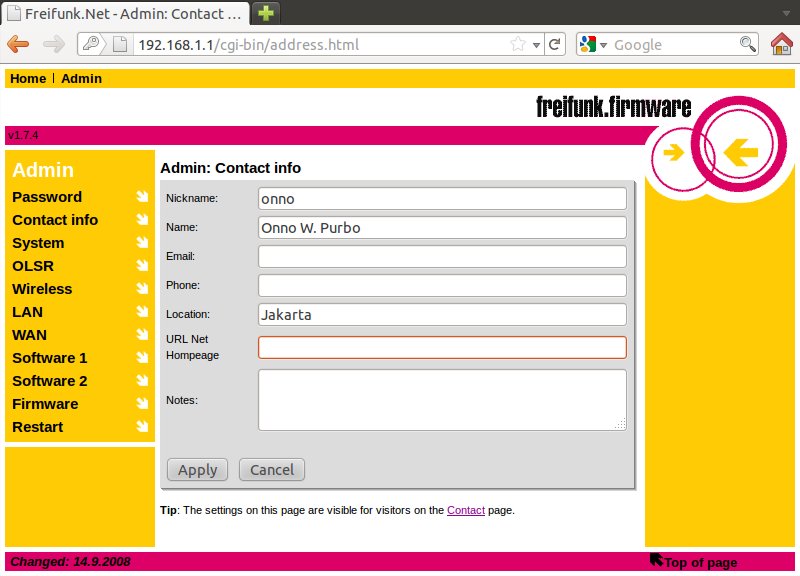Image resolution: width=800 pixels, height=576 pixels.
Task: Click the browser home icon
Action: pyautogui.click(x=781, y=44)
